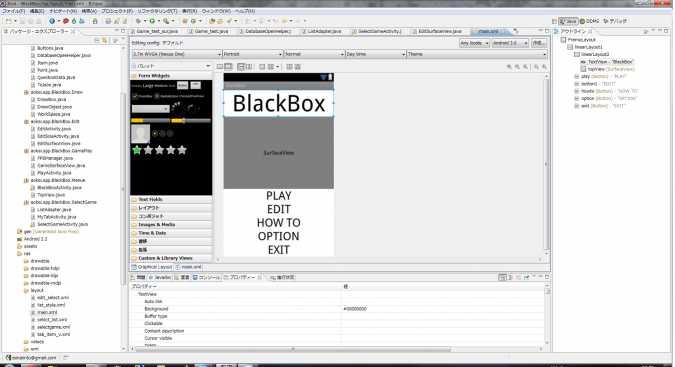Click the last star of the RatingBar widget
Image resolution: width=675 pixels, height=367 pixels.
tap(182, 150)
